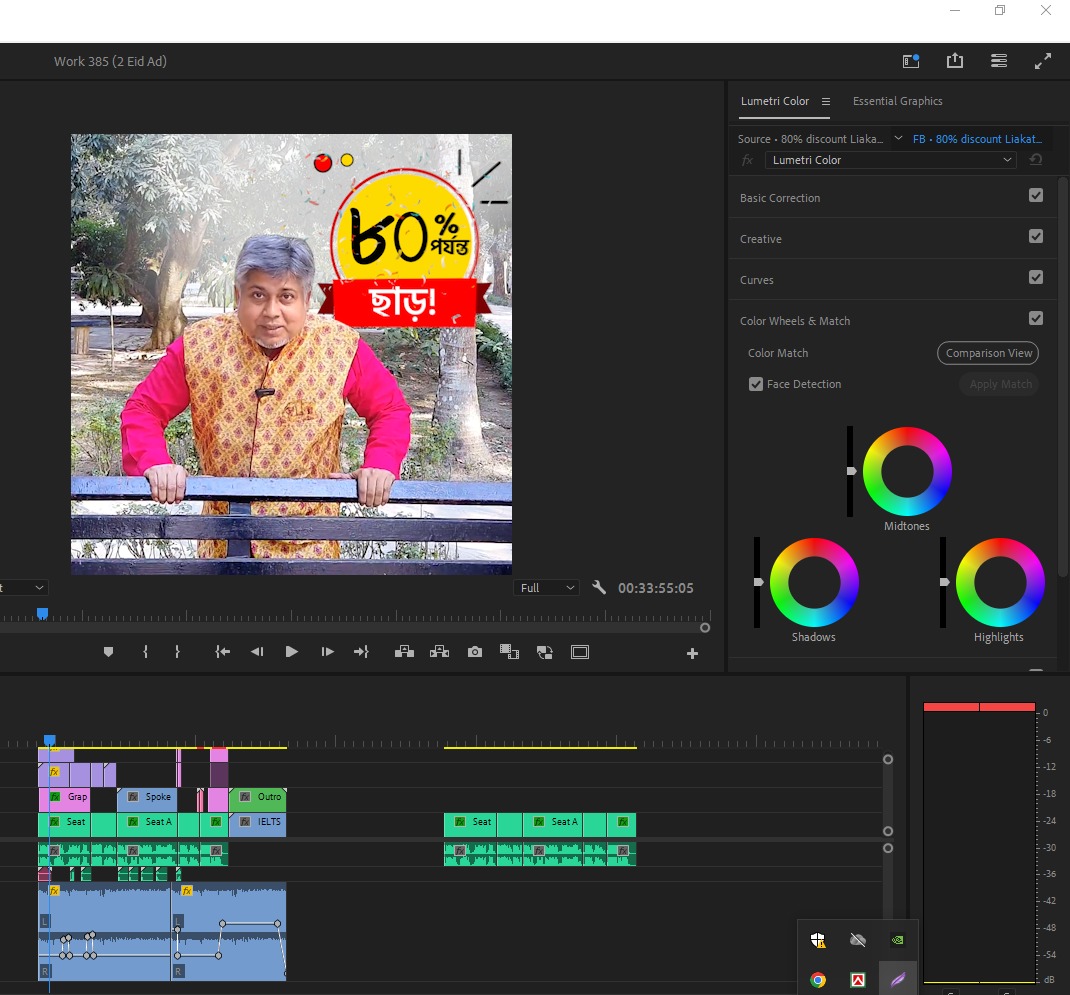The width and height of the screenshot is (1070, 995).
Task: Open the Full playback resolution dropdown
Action: coord(547,588)
